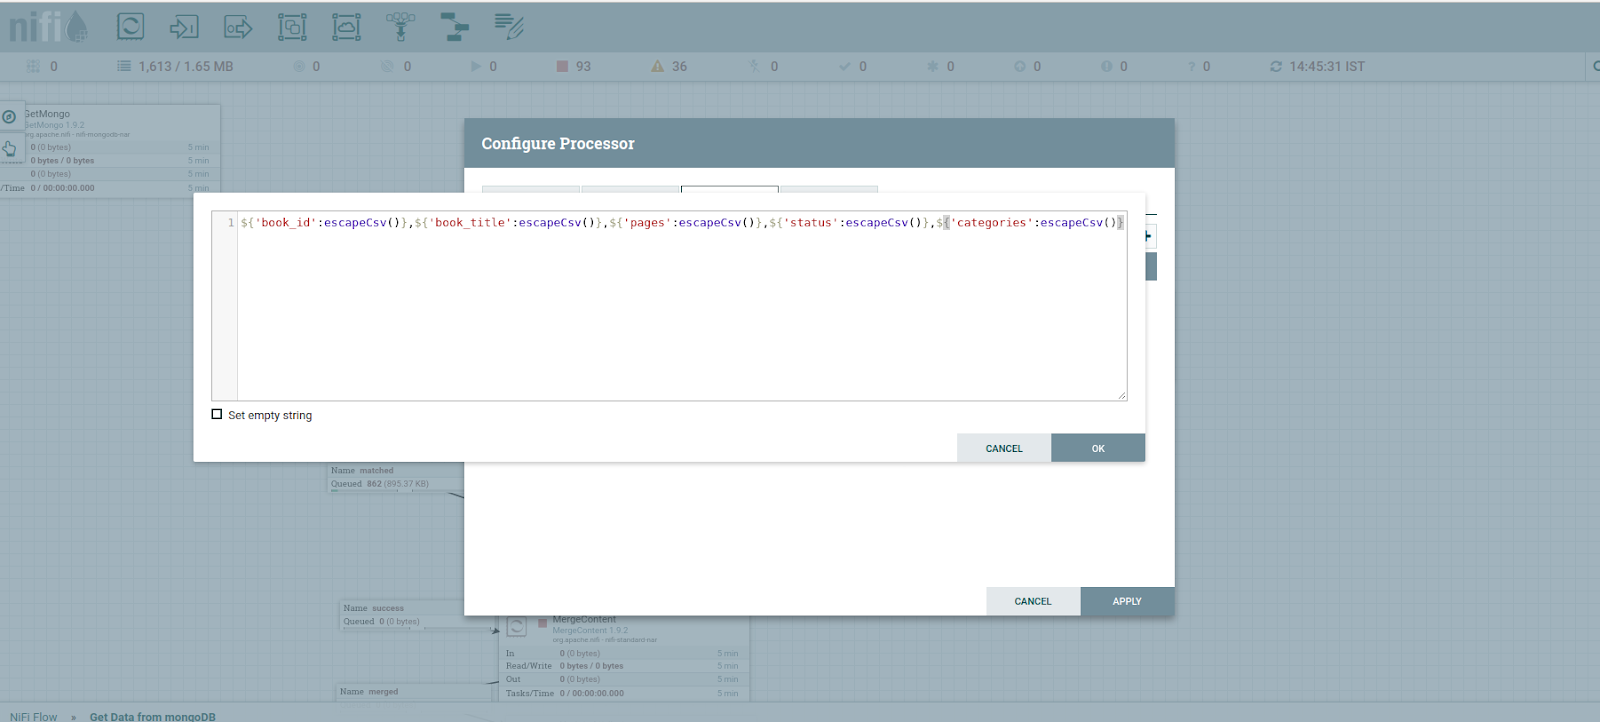
Task: Select the Funnel icon in toolbar
Action: click(x=400, y=27)
